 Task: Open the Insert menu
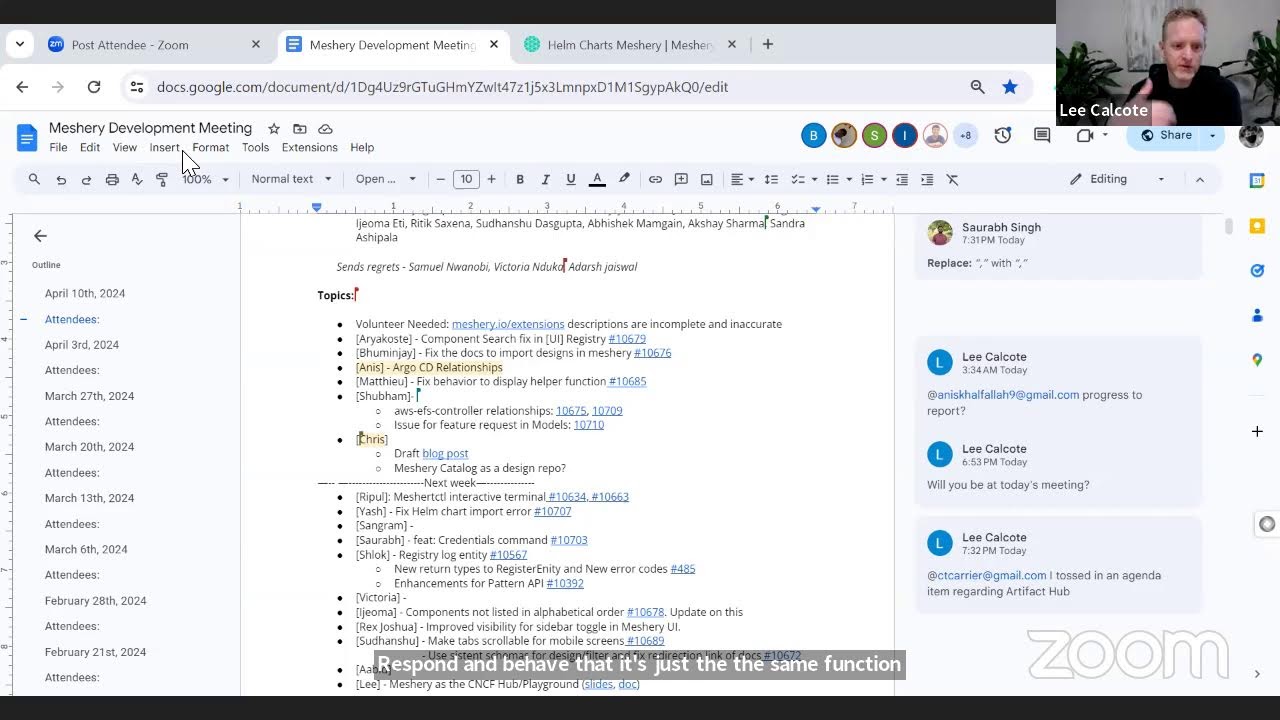click(x=165, y=147)
